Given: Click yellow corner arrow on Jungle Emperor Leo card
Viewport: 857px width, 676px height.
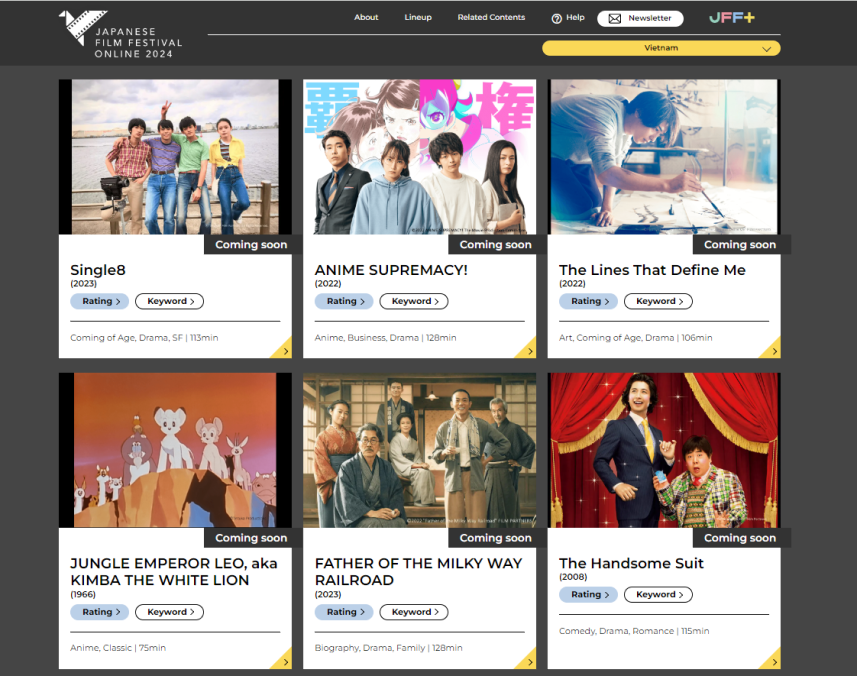Looking at the screenshot, I should tap(283, 660).
